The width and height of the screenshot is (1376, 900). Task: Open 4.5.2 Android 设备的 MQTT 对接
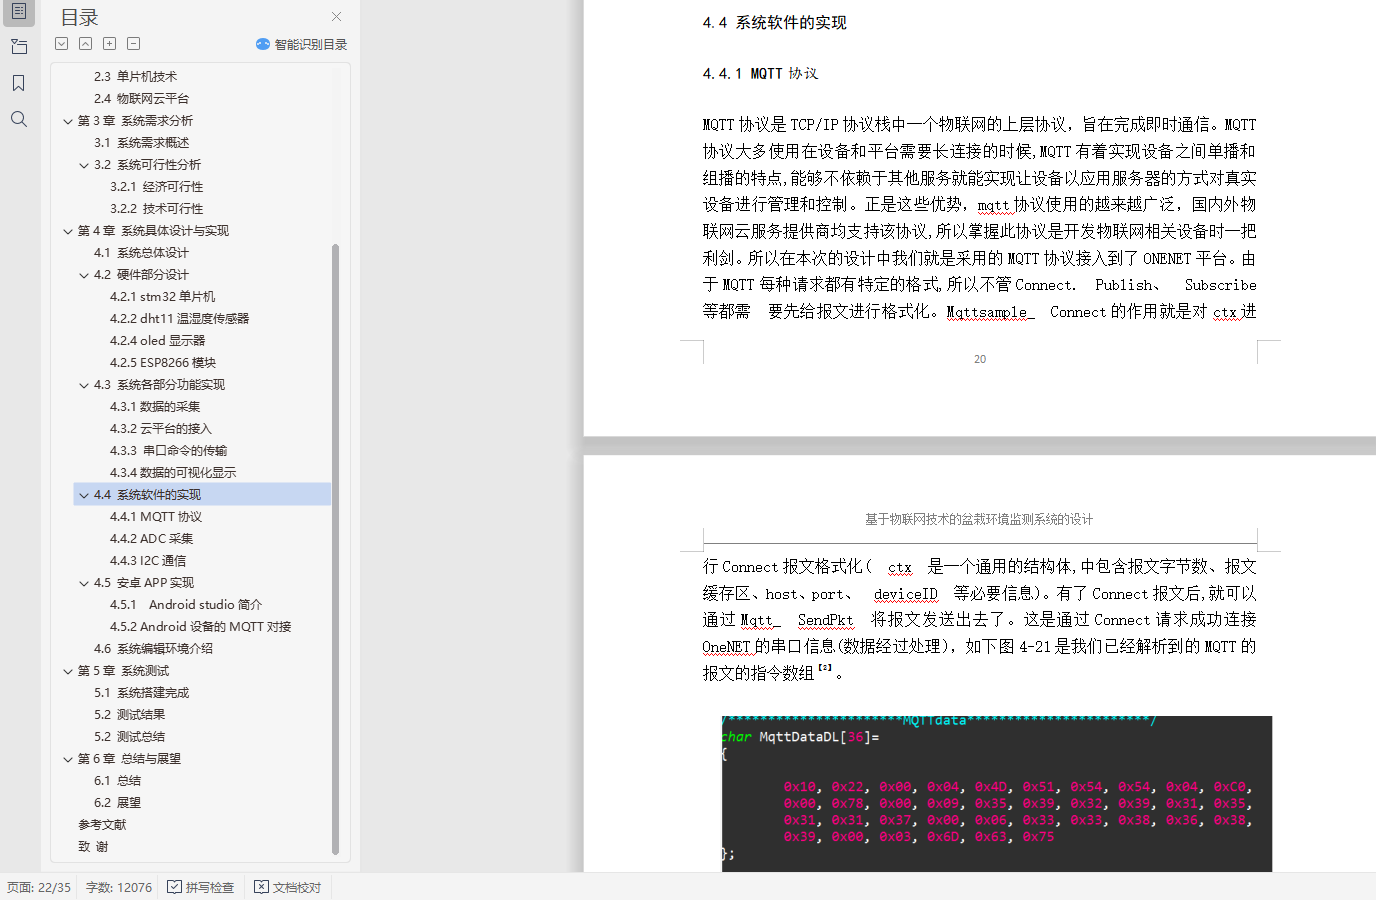[200, 626]
